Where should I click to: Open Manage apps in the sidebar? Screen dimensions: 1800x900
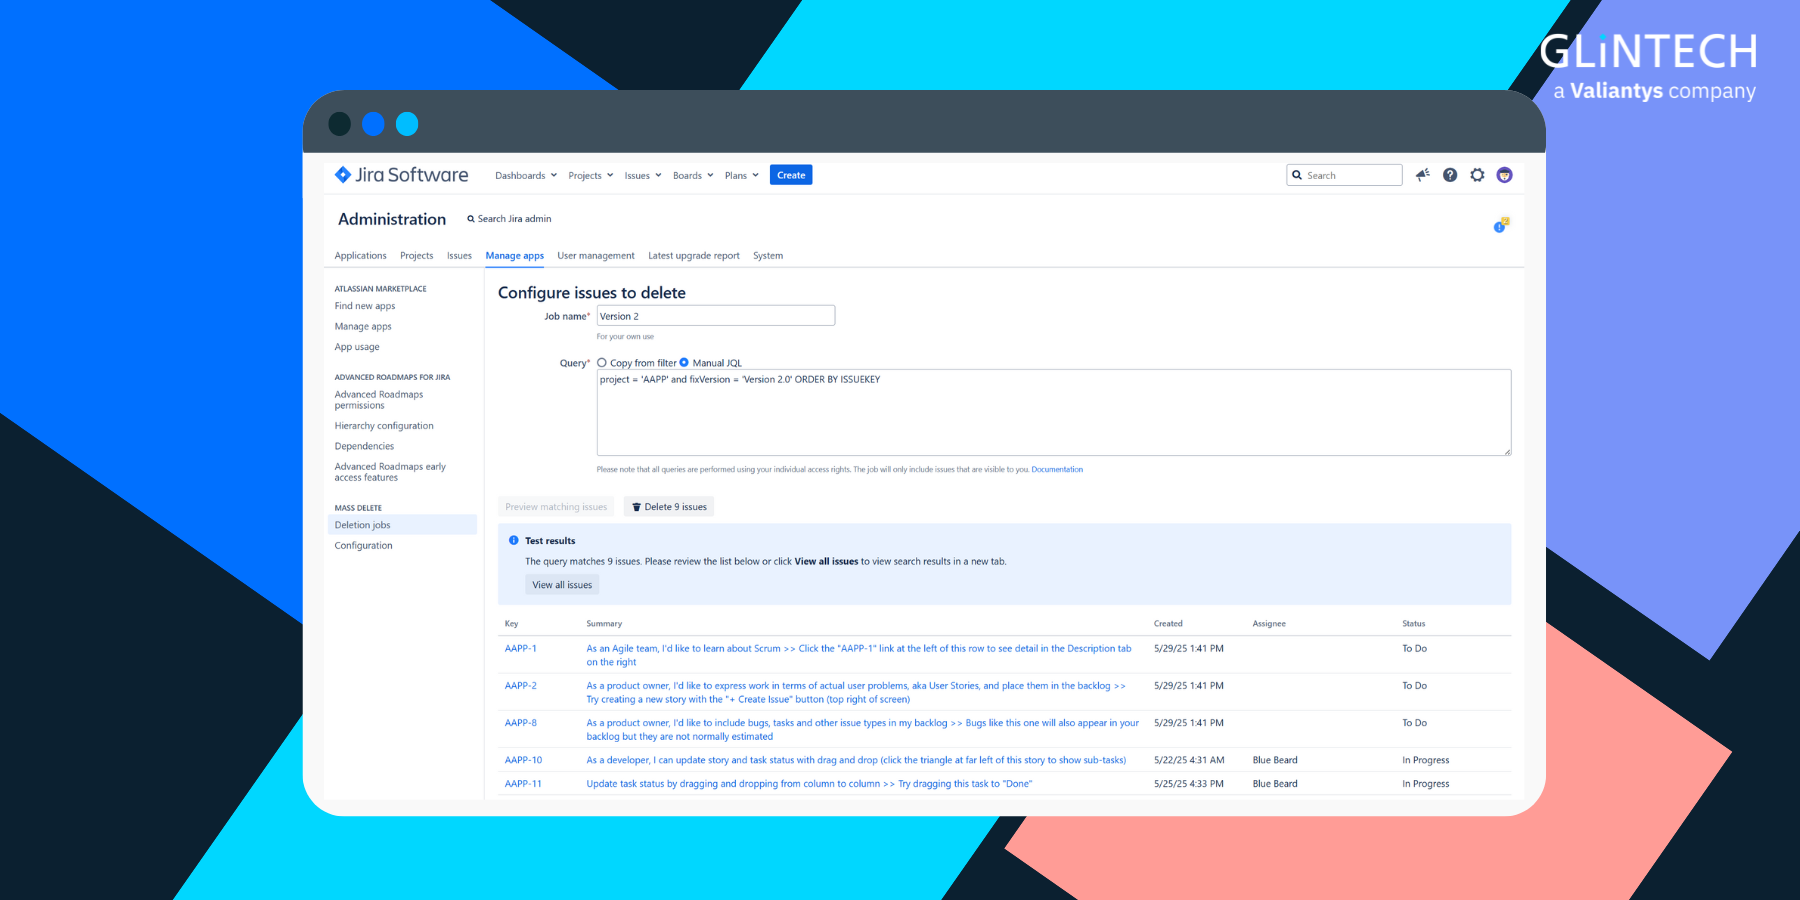coord(363,327)
